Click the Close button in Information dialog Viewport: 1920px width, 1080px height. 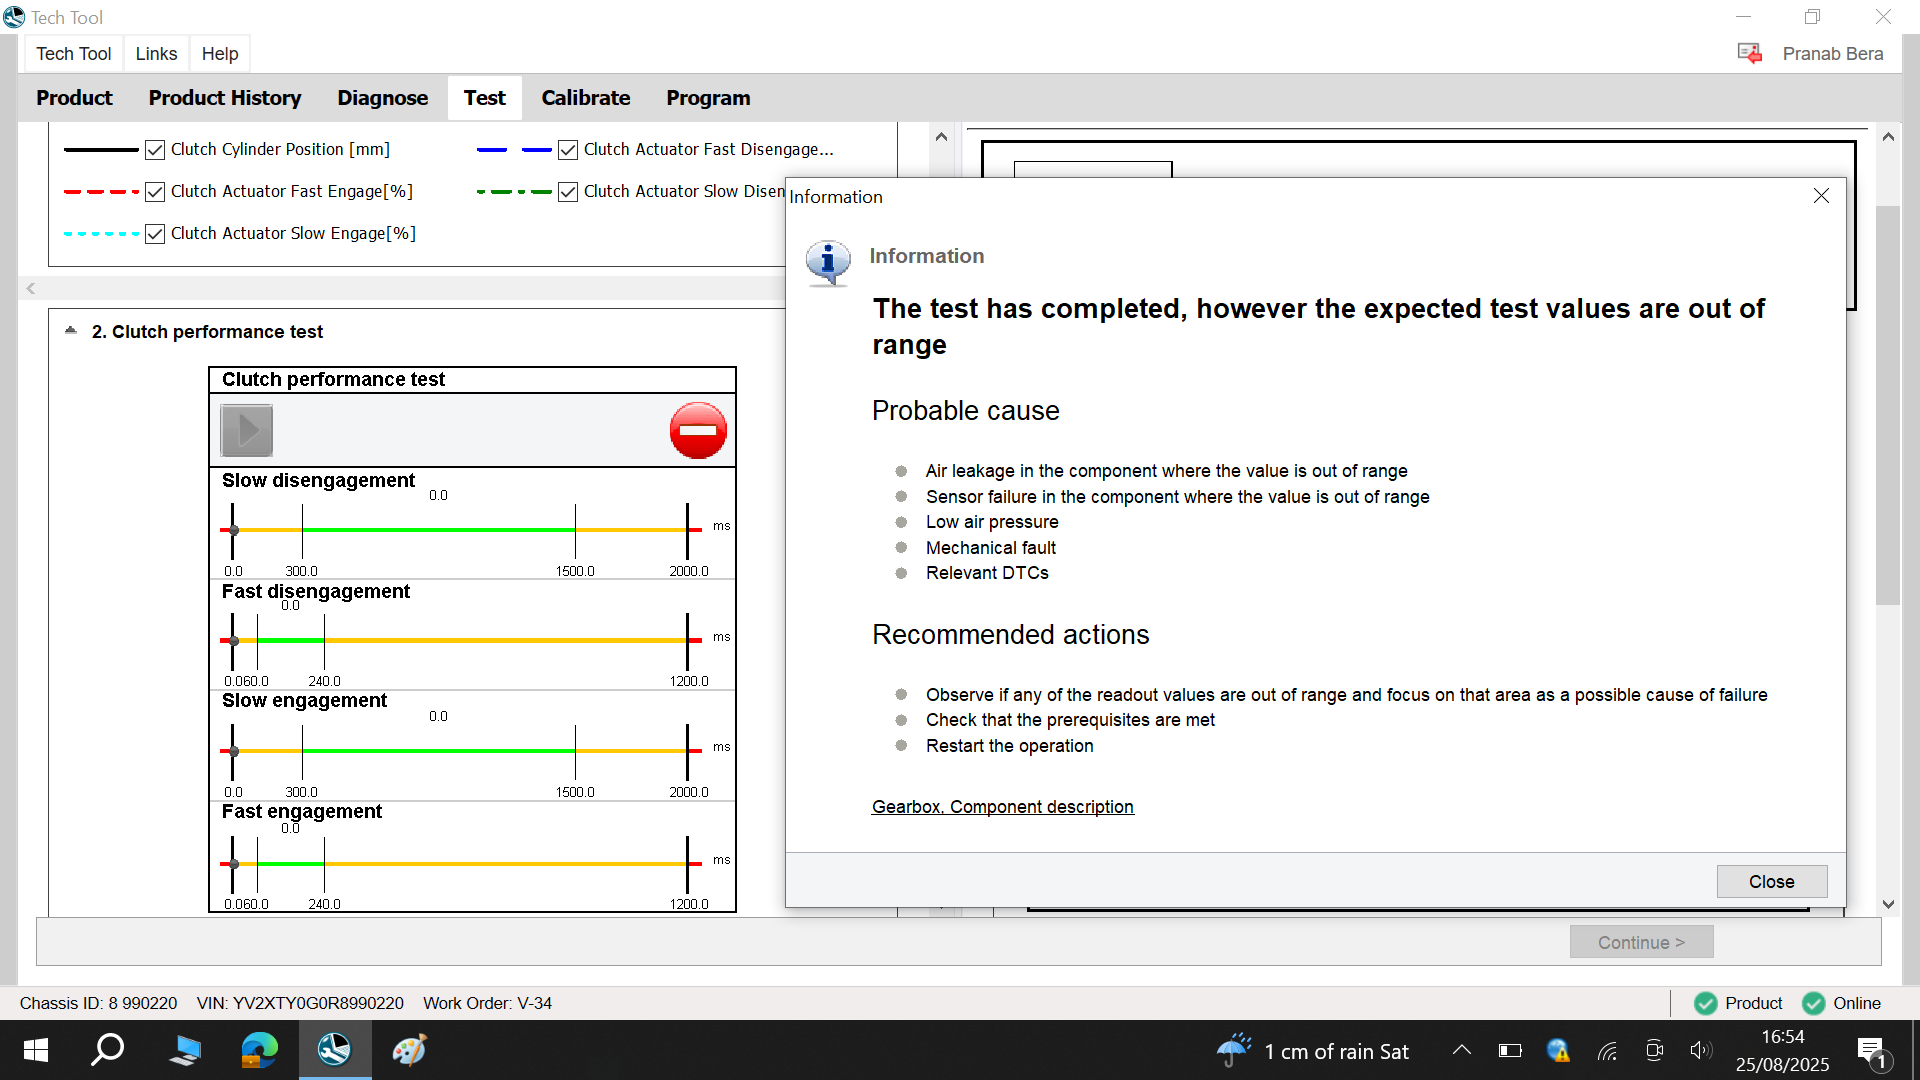pos(1772,882)
